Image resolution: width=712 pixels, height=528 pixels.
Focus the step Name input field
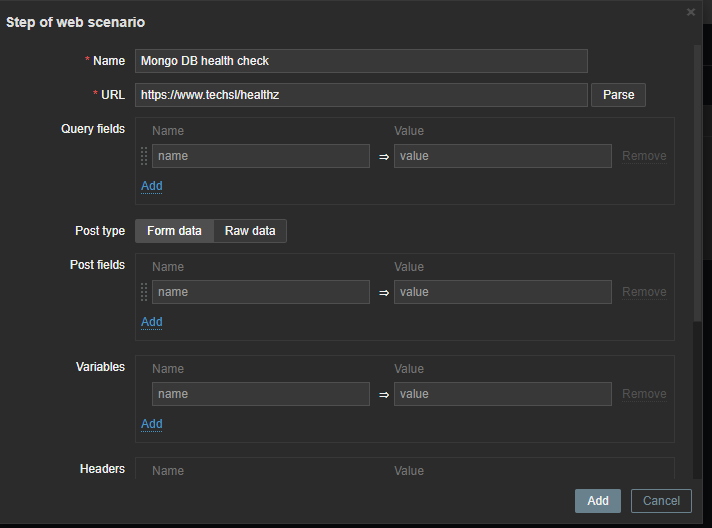(x=361, y=61)
